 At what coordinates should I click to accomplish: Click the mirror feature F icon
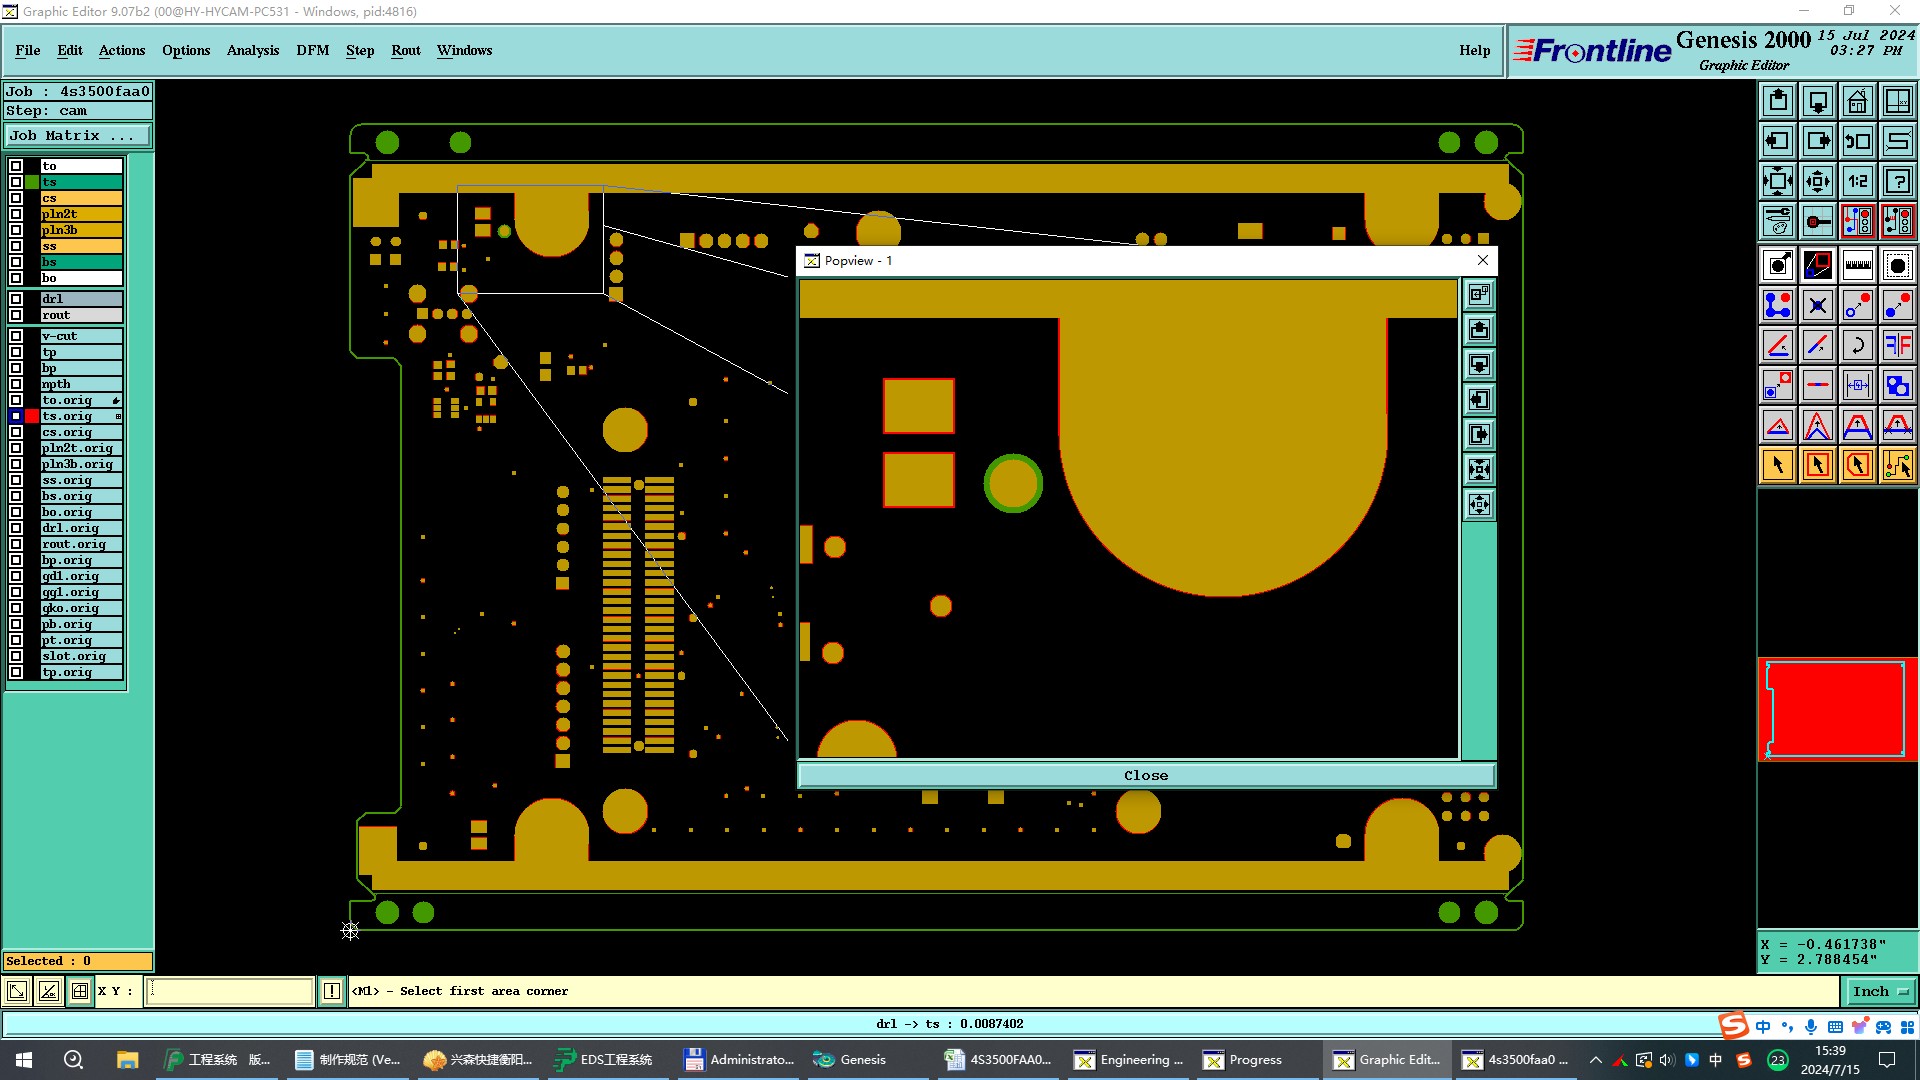[1897, 345]
